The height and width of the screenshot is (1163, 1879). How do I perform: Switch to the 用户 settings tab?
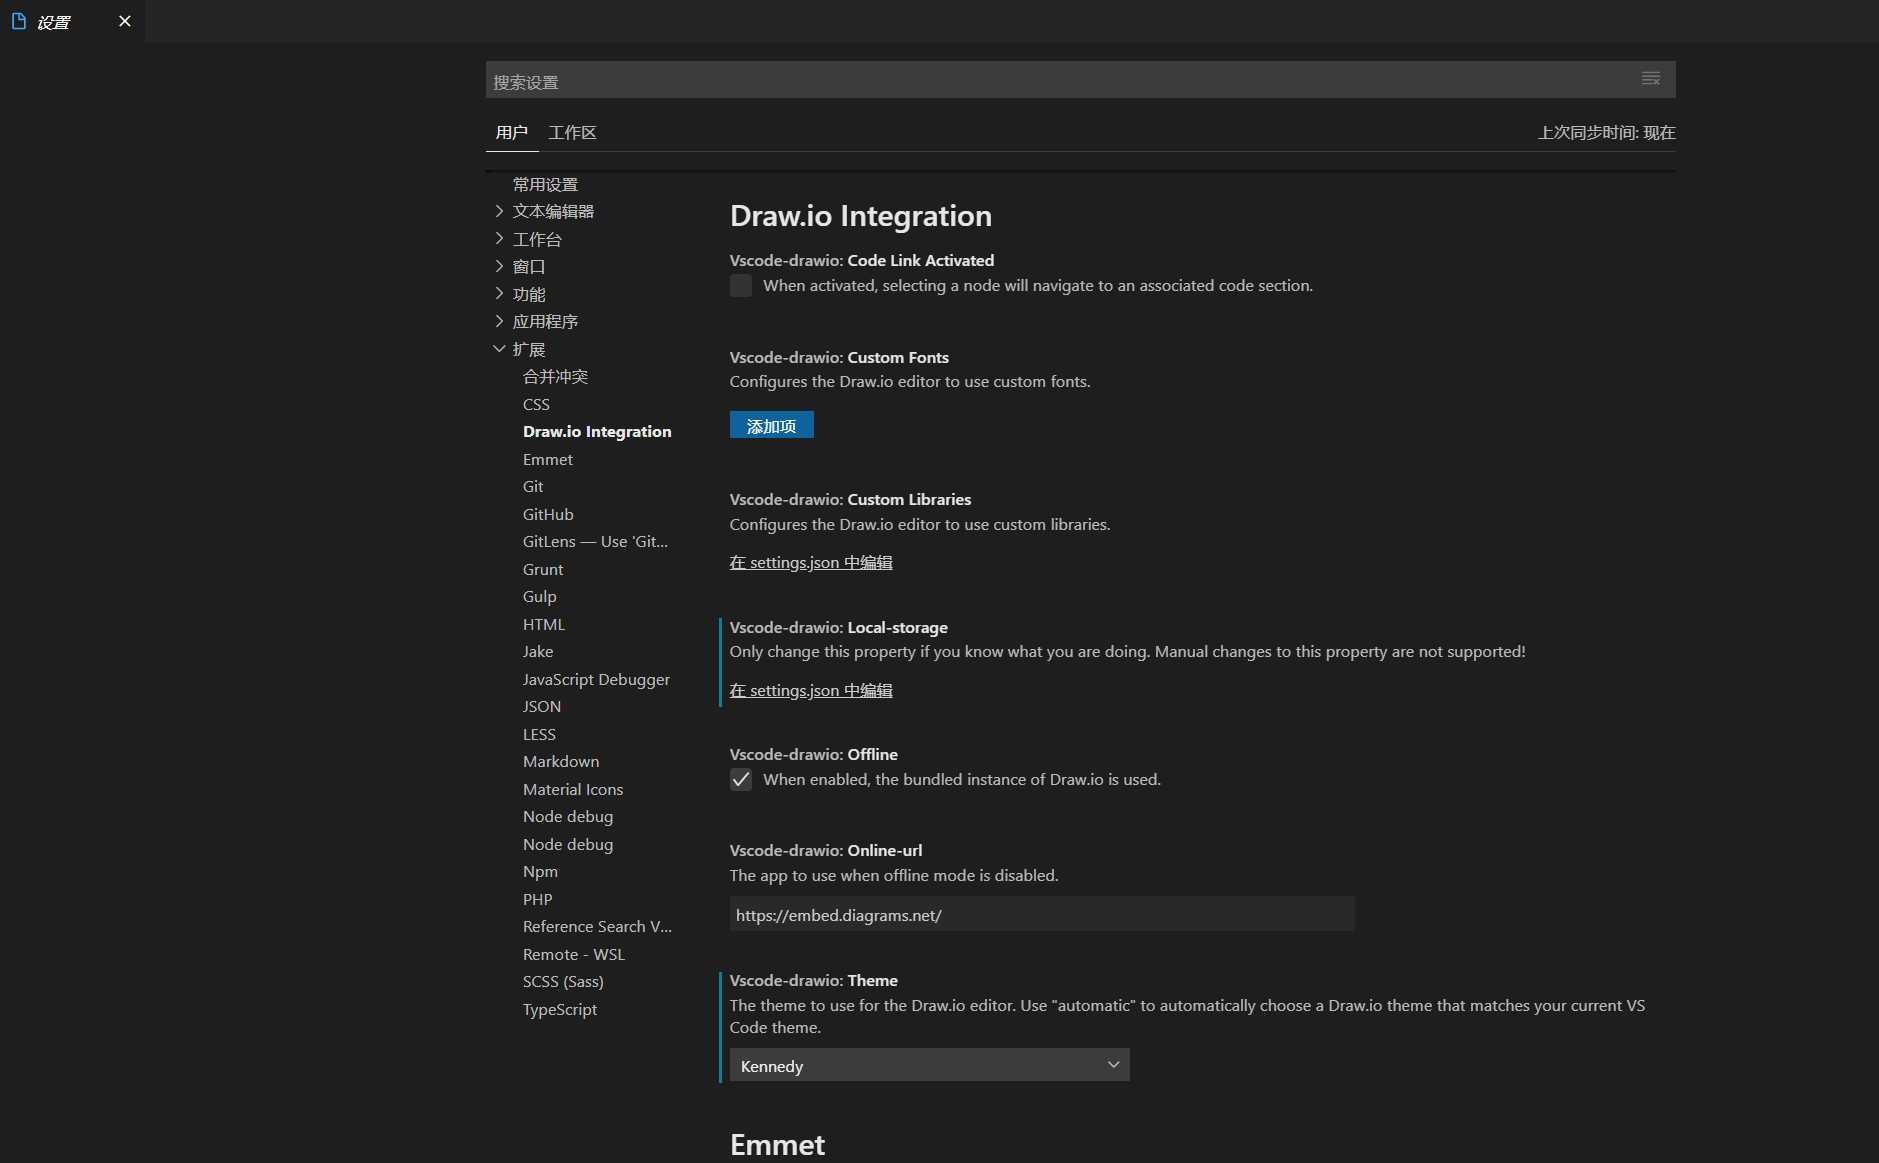coord(511,132)
